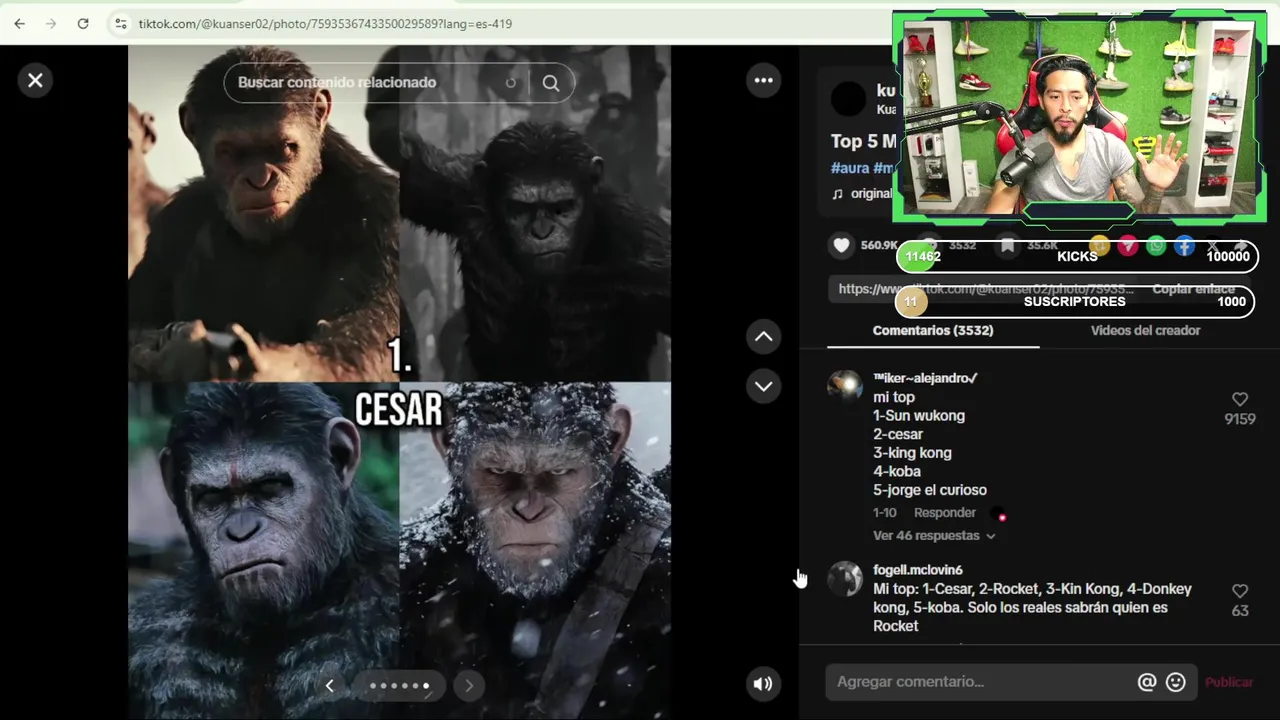Image resolution: width=1280 pixels, height=720 pixels.
Task: Repost using the yellow repost icon
Action: click(1100, 246)
